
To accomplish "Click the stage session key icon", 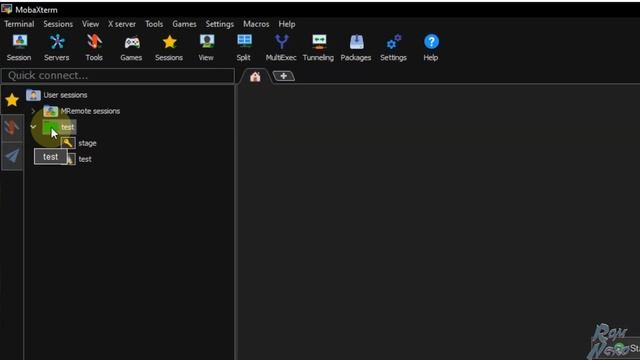I will click(x=68, y=143).
